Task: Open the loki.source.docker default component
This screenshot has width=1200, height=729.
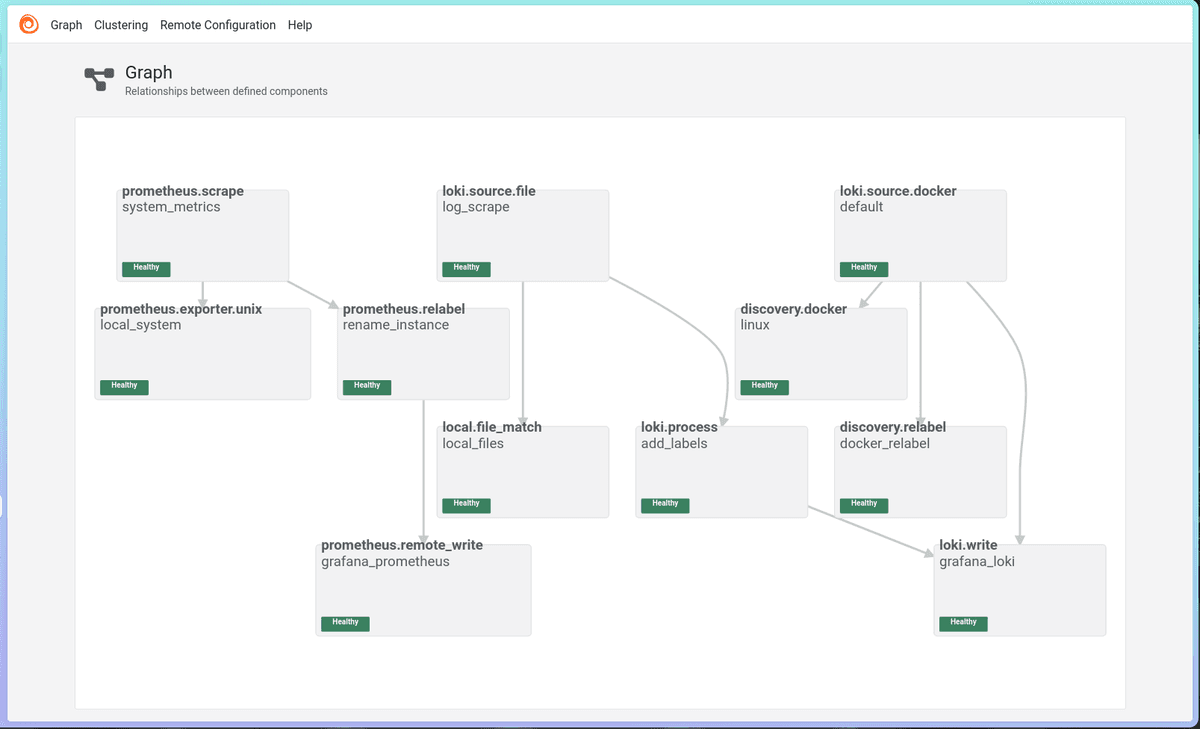Action: pyautogui.click(x=921, y=235)
